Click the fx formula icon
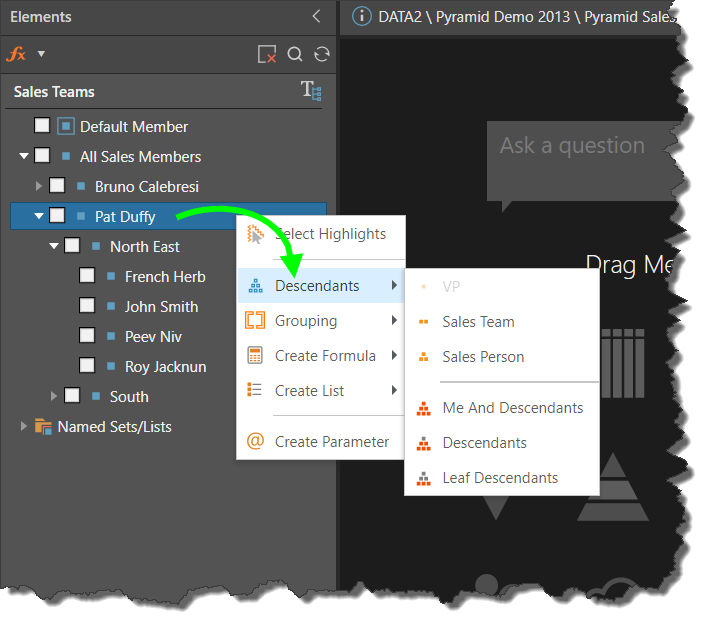710x626 pixels. 18,54
